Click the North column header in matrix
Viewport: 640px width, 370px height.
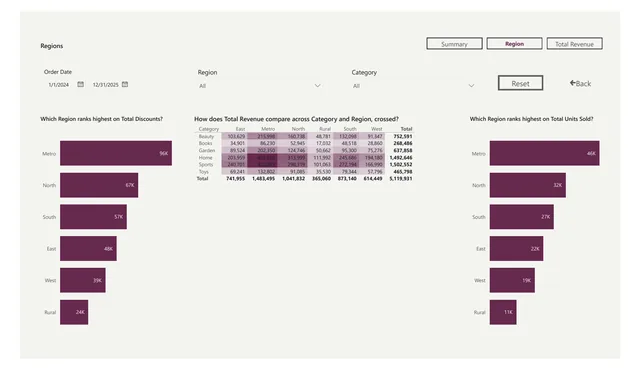[x=298, y=129]
